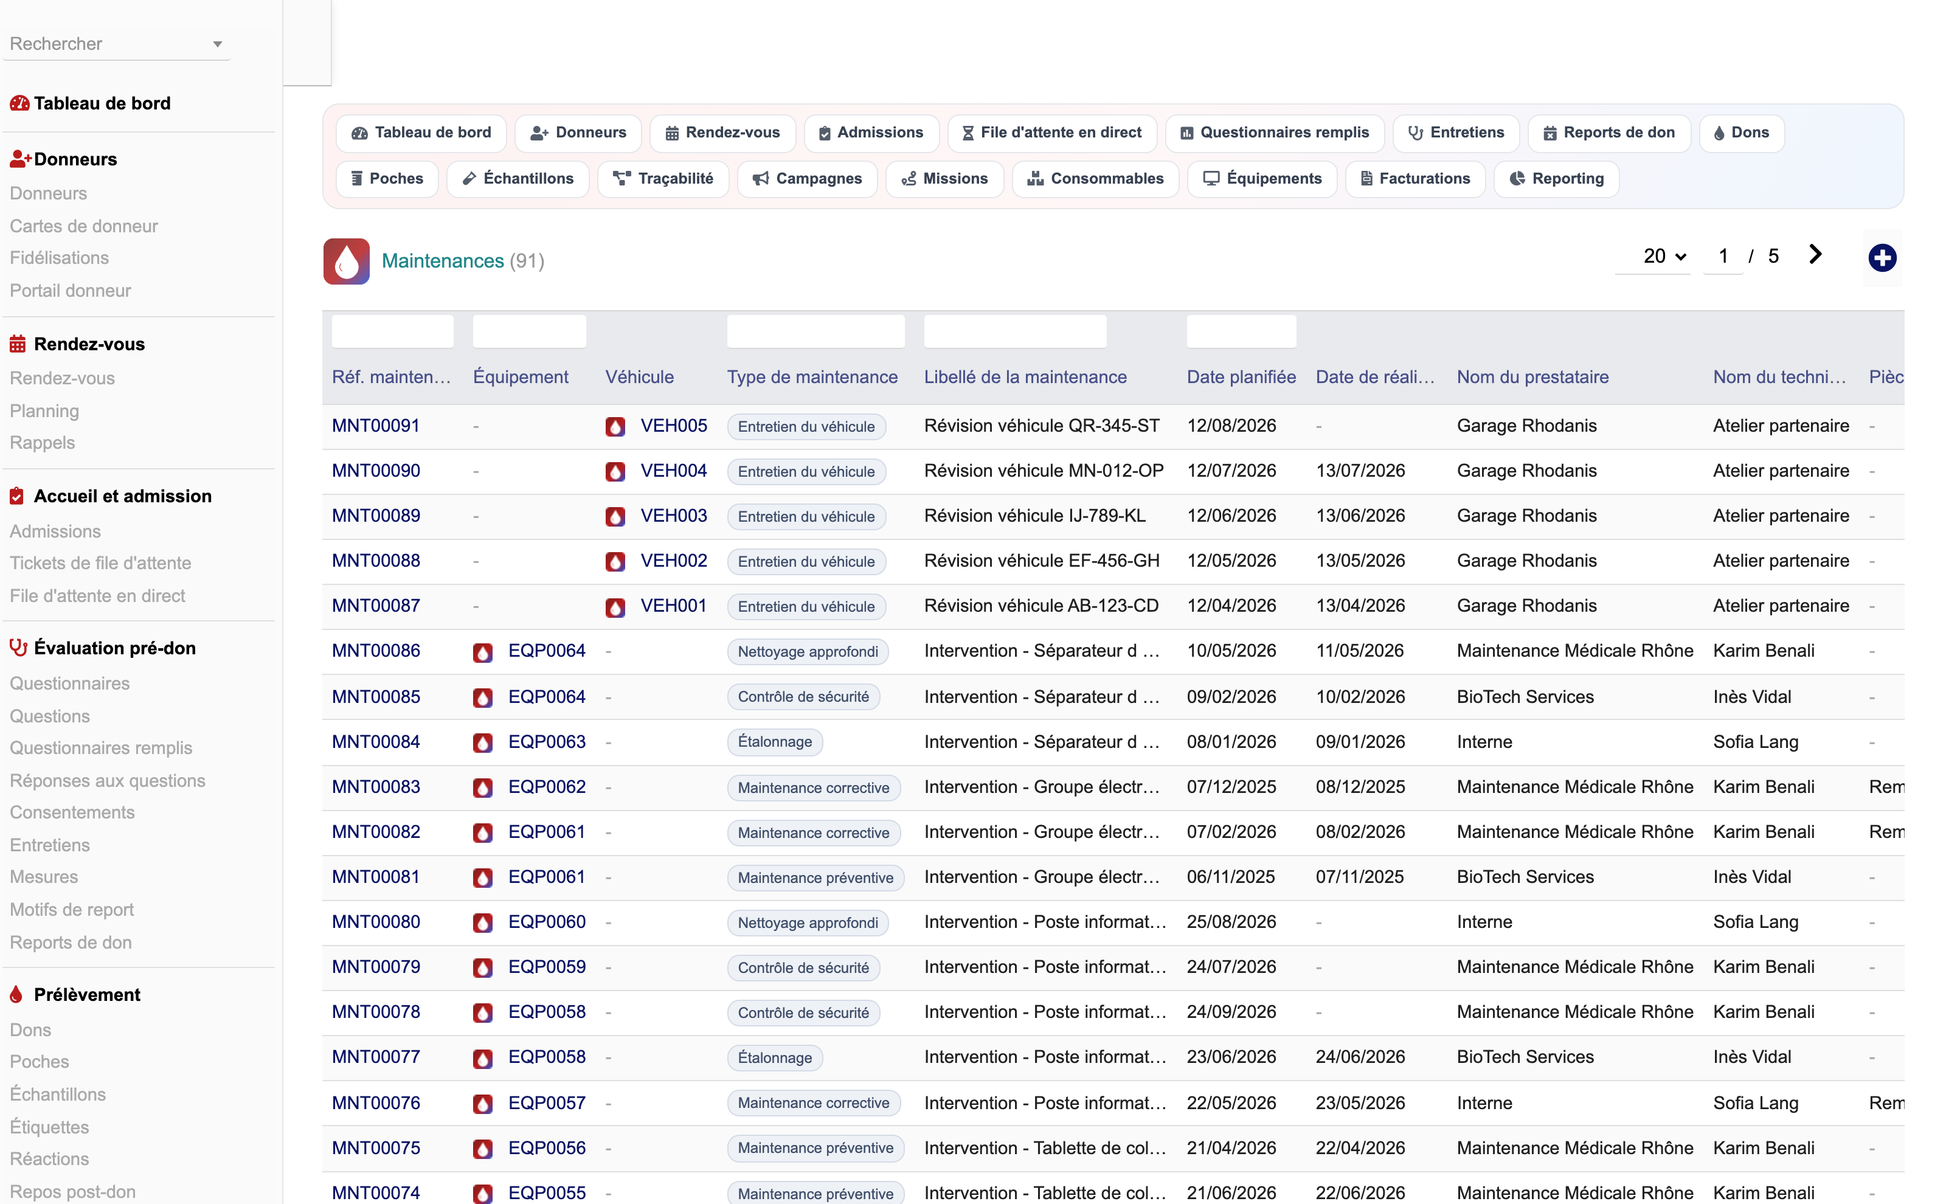
Task: Click the current page number field
Action: pyautogui.click(x=1723, y=257)
